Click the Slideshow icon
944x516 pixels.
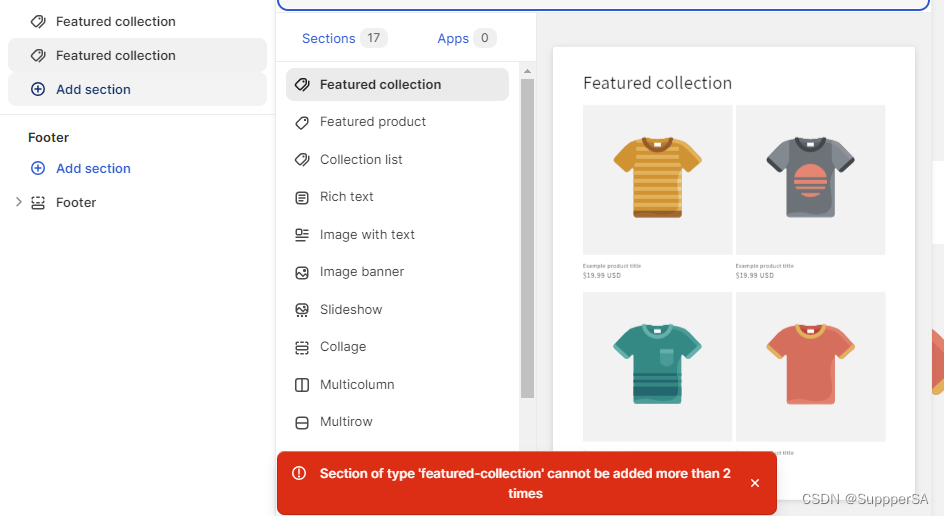pyautogui.click(x=302, y=310)
